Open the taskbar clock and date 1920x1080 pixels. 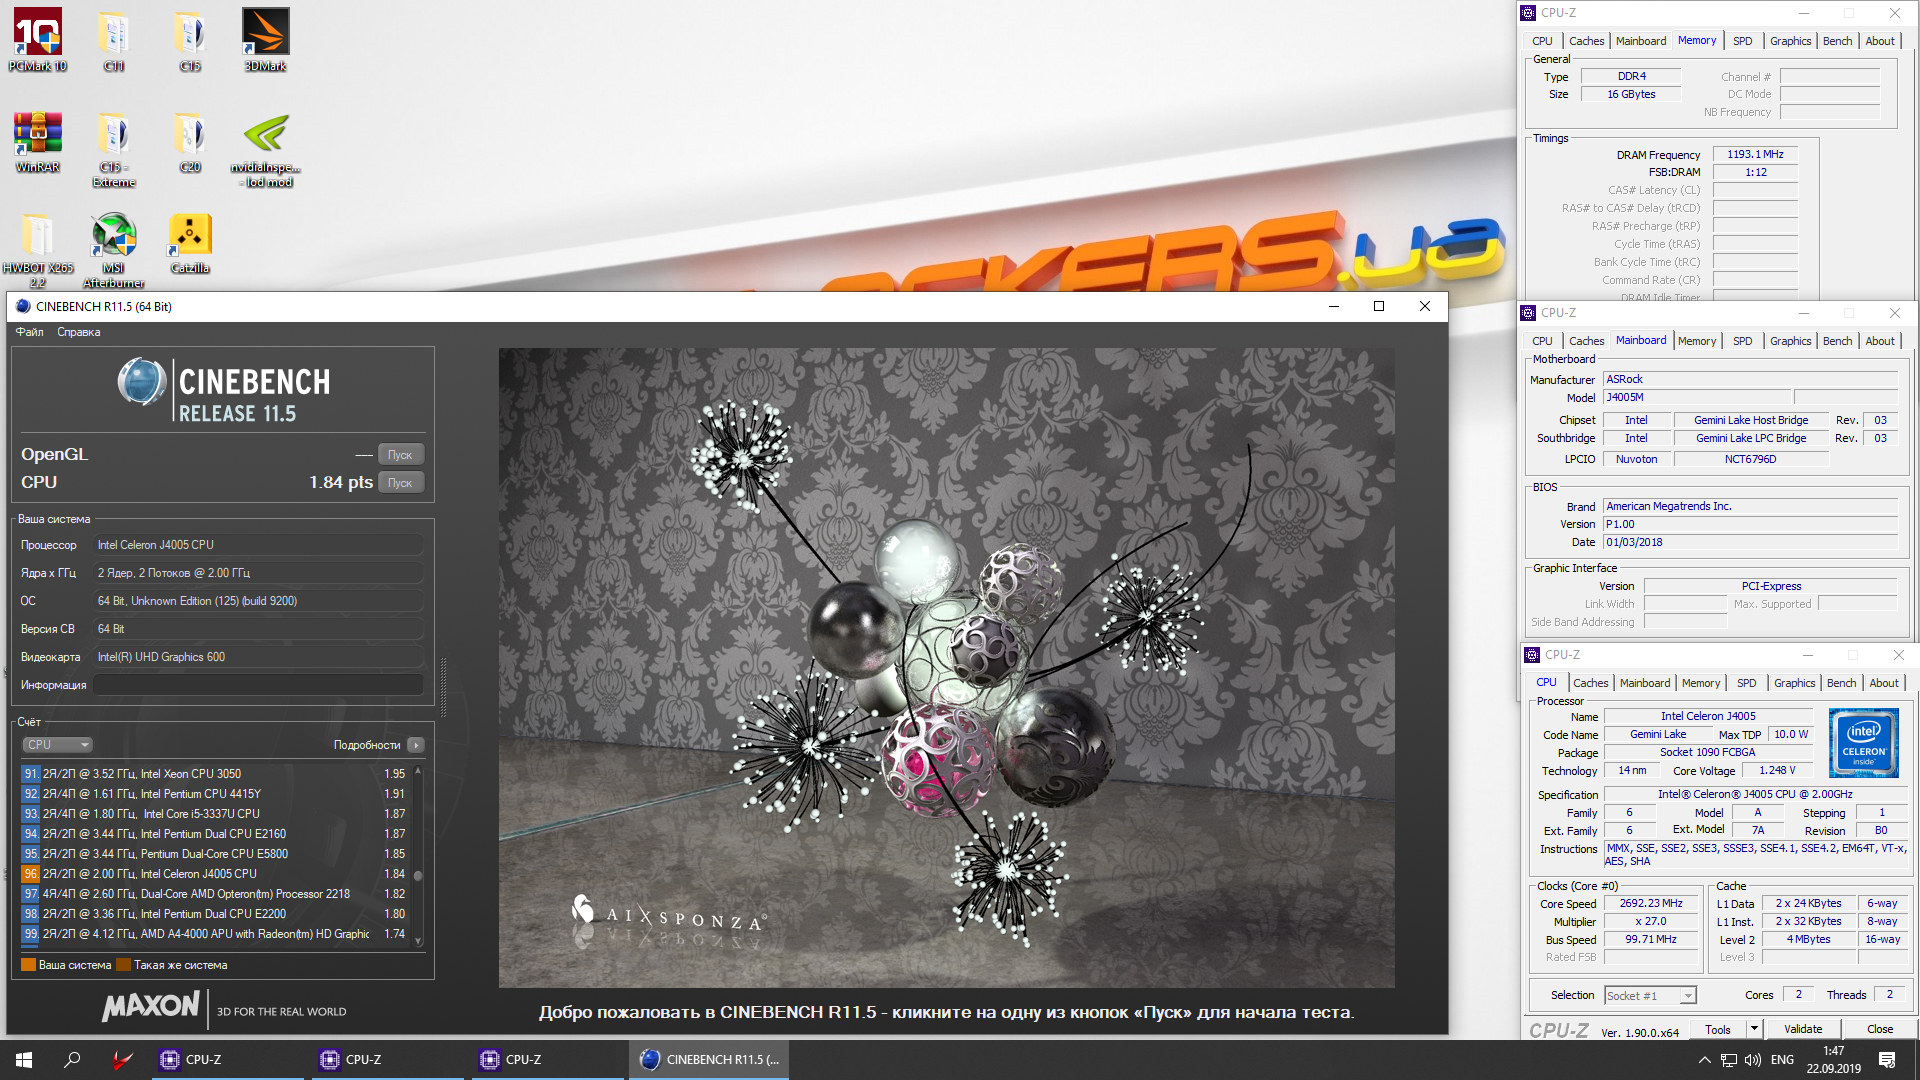click(x=1834, y=1060)
